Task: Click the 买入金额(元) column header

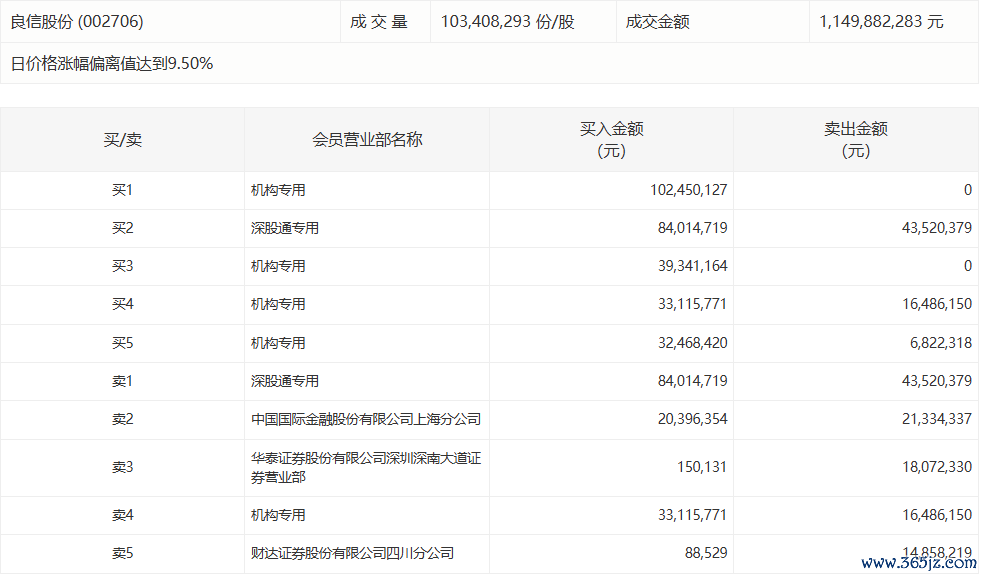Action: [x=611, y=140]
